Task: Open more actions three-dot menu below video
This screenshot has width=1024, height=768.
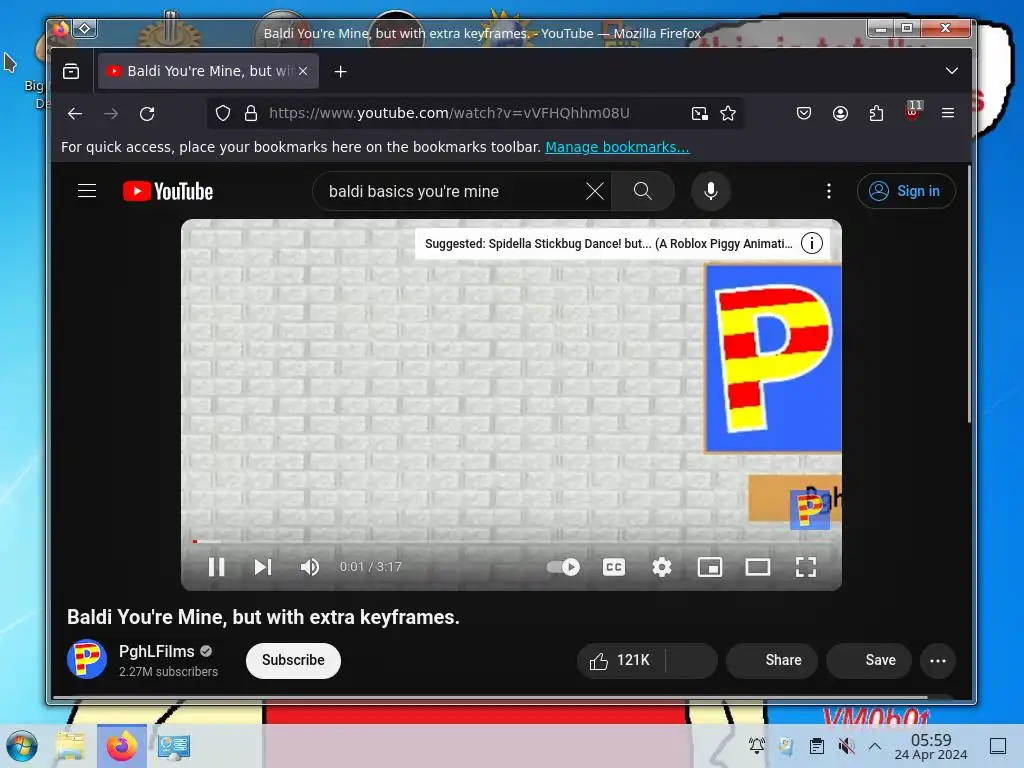Action: click(x=938, y=660)
